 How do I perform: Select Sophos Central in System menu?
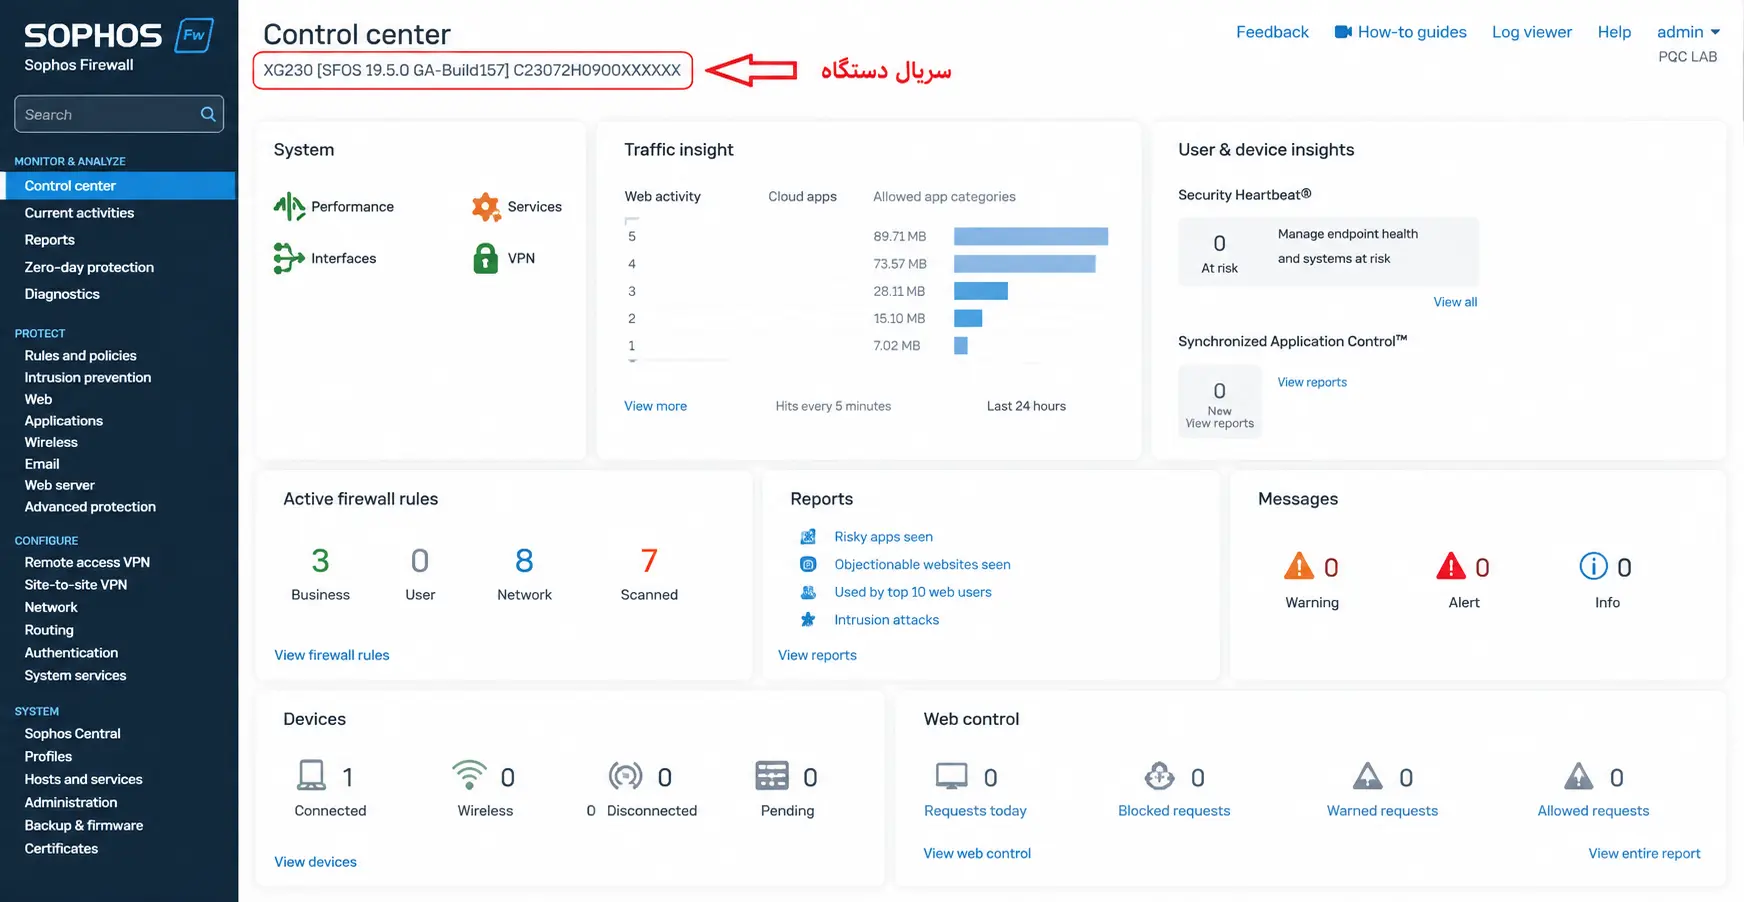click(x=73, y=734)
